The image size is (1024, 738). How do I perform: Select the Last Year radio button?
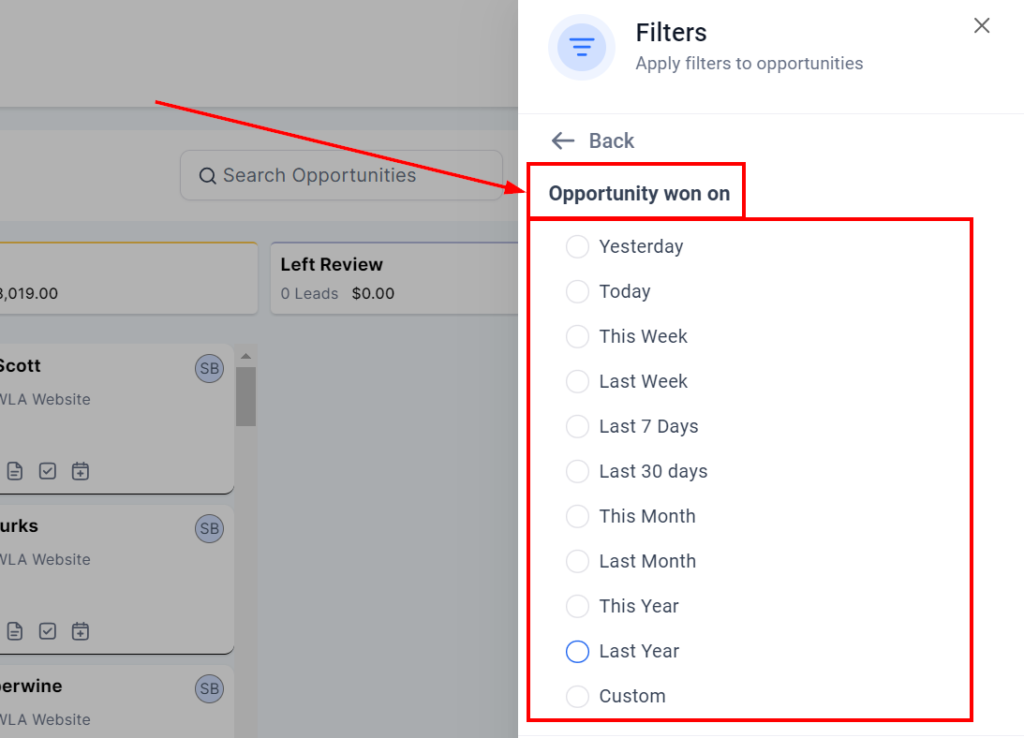click(x=577, y=652)
